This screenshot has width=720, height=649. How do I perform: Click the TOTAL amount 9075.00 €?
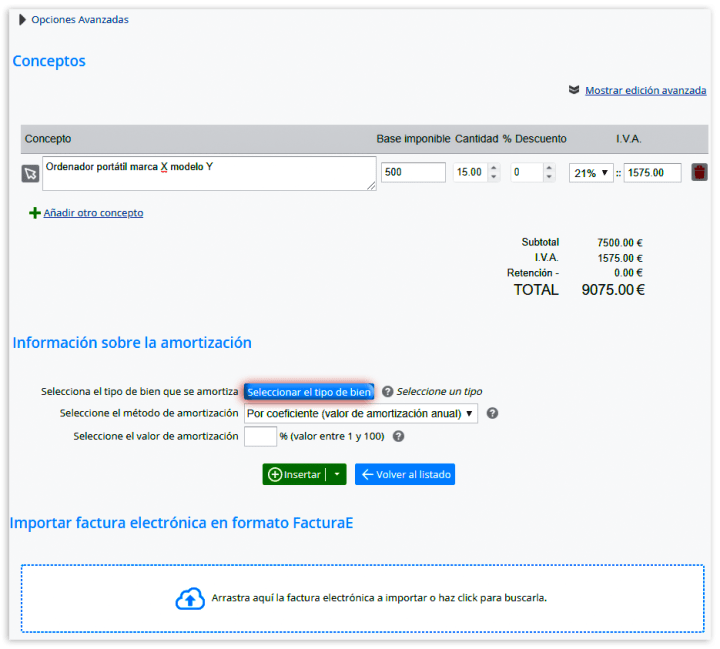[x=613, y=290]
